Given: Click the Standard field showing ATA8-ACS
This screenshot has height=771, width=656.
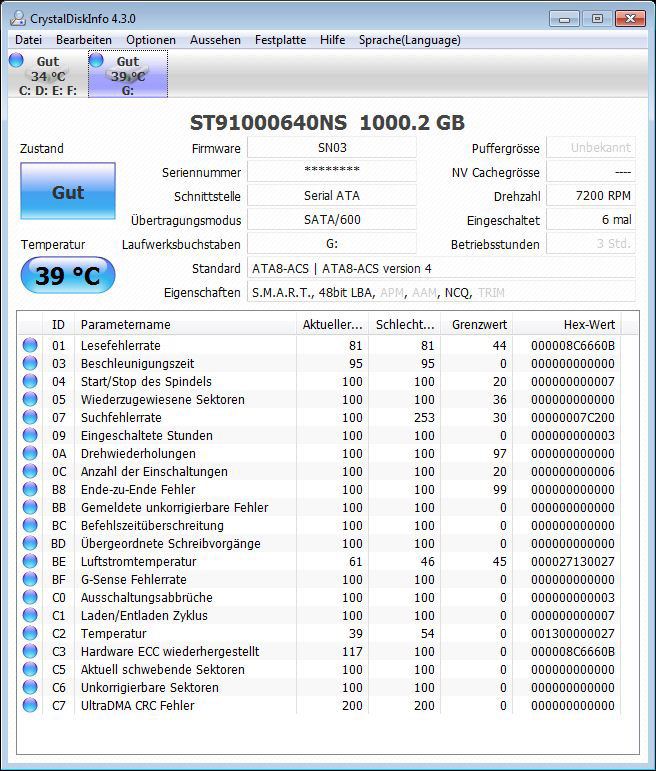Looking at the screenshot, I should [x=441, y=268].
